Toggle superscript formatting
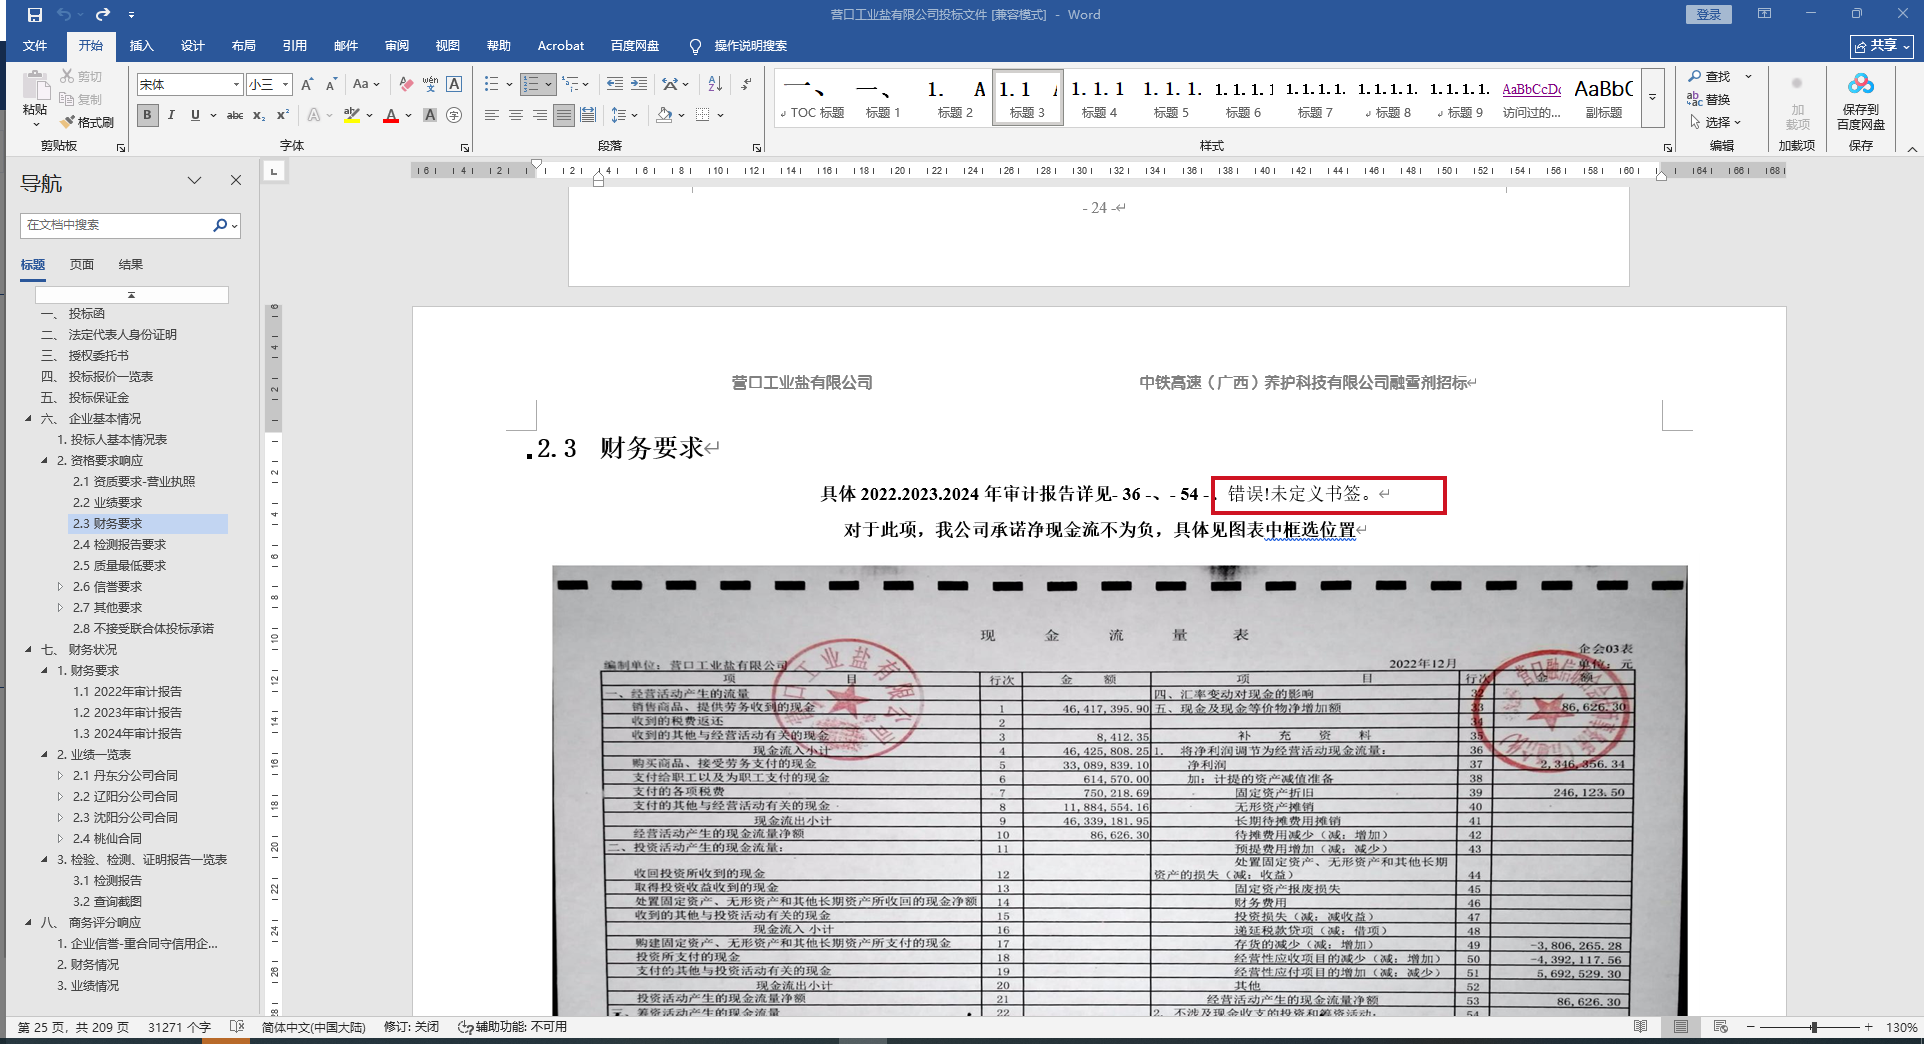The width and height of the screenshot is (1924, 1044). [283, 115]
